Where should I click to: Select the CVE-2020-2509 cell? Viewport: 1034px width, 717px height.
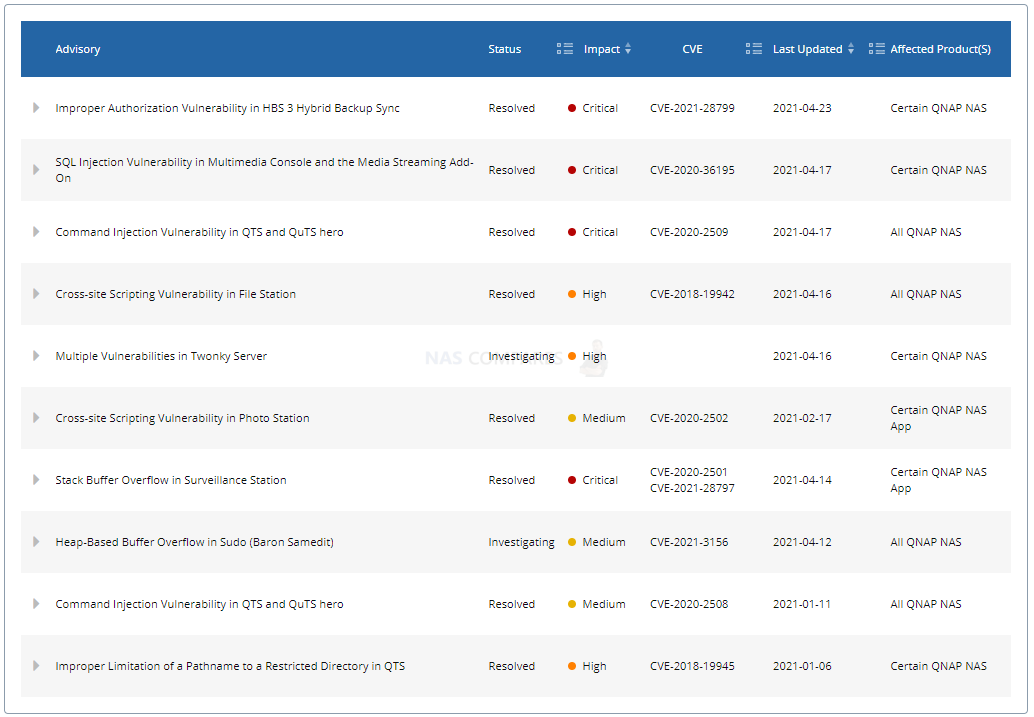pyautogui.click(x=689, y=232)
